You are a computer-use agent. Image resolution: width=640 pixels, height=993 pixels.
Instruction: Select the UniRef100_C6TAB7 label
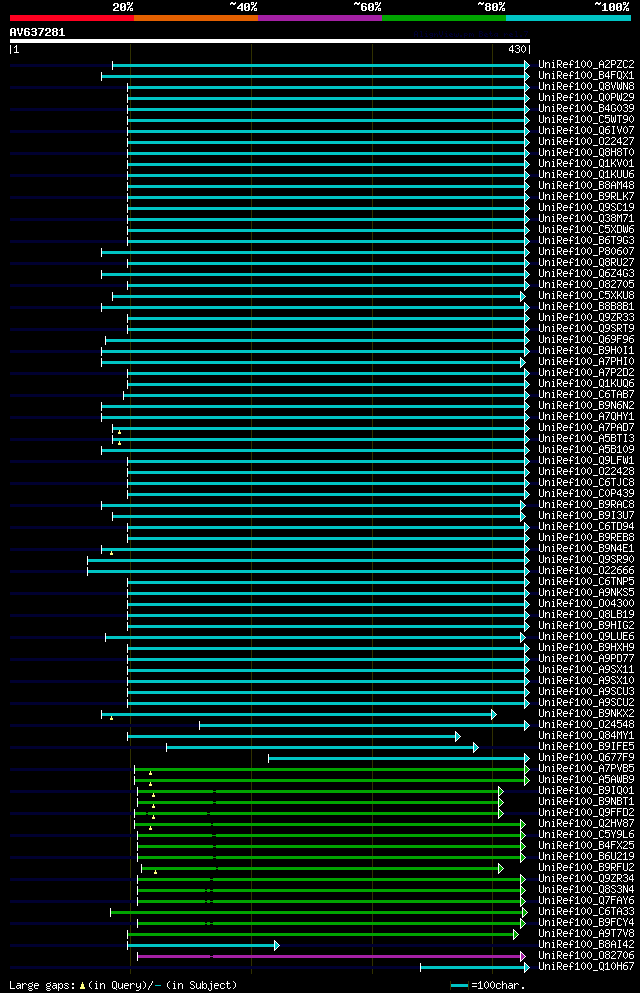[586, 395]
